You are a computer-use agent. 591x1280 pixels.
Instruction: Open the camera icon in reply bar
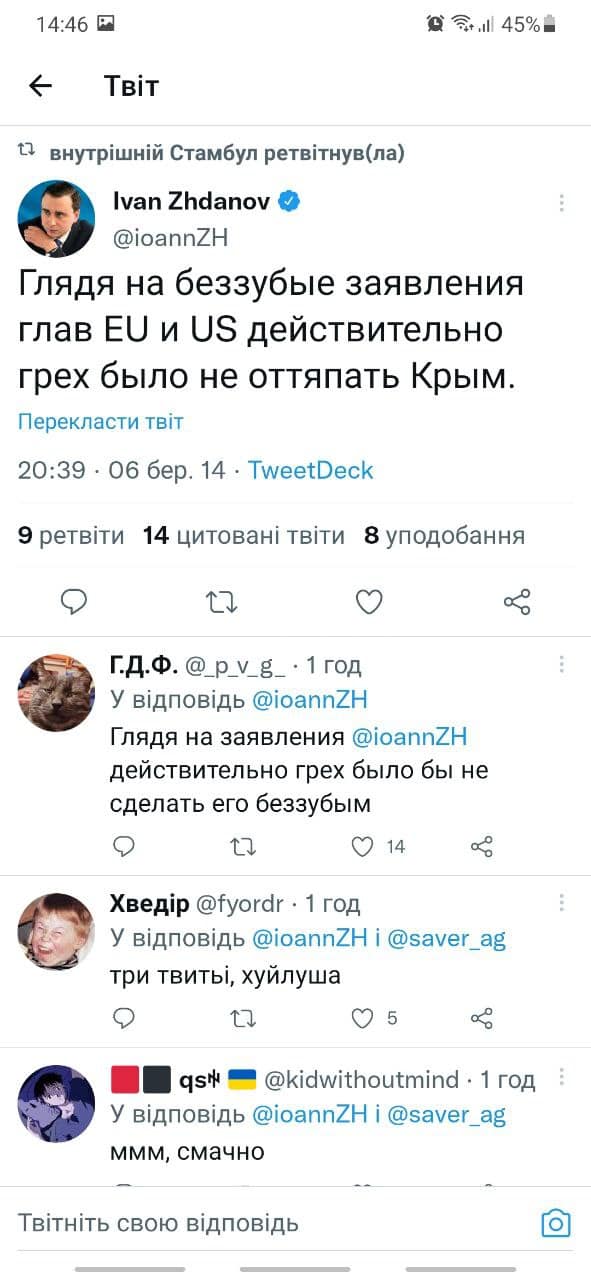tap(555, 1223)
